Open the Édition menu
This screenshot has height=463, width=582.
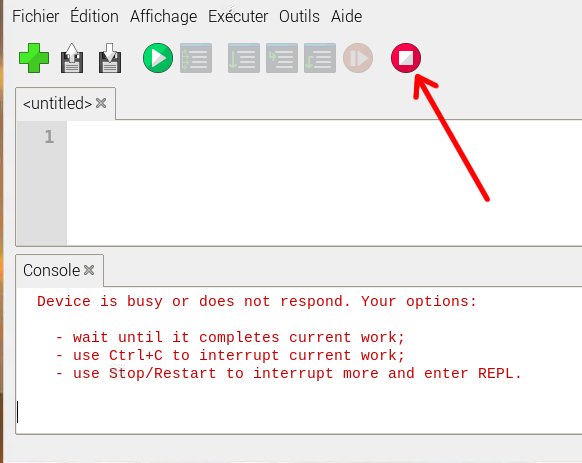point(94,16)
